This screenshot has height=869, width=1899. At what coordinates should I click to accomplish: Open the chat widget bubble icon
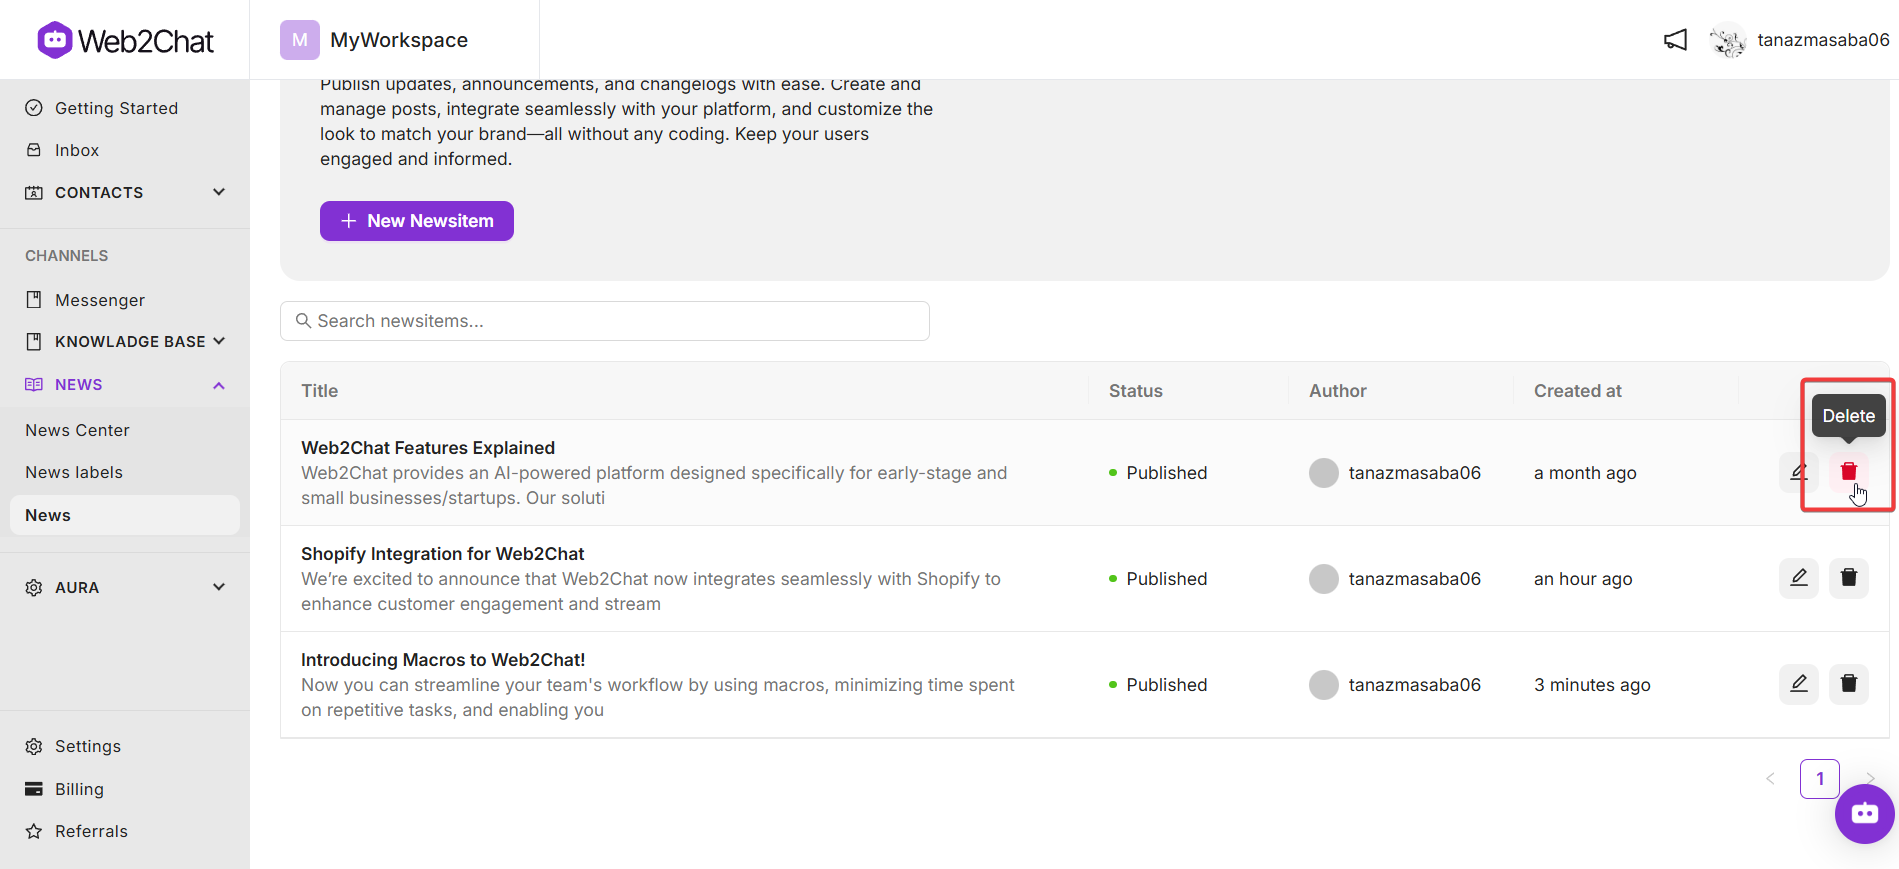1864,814
